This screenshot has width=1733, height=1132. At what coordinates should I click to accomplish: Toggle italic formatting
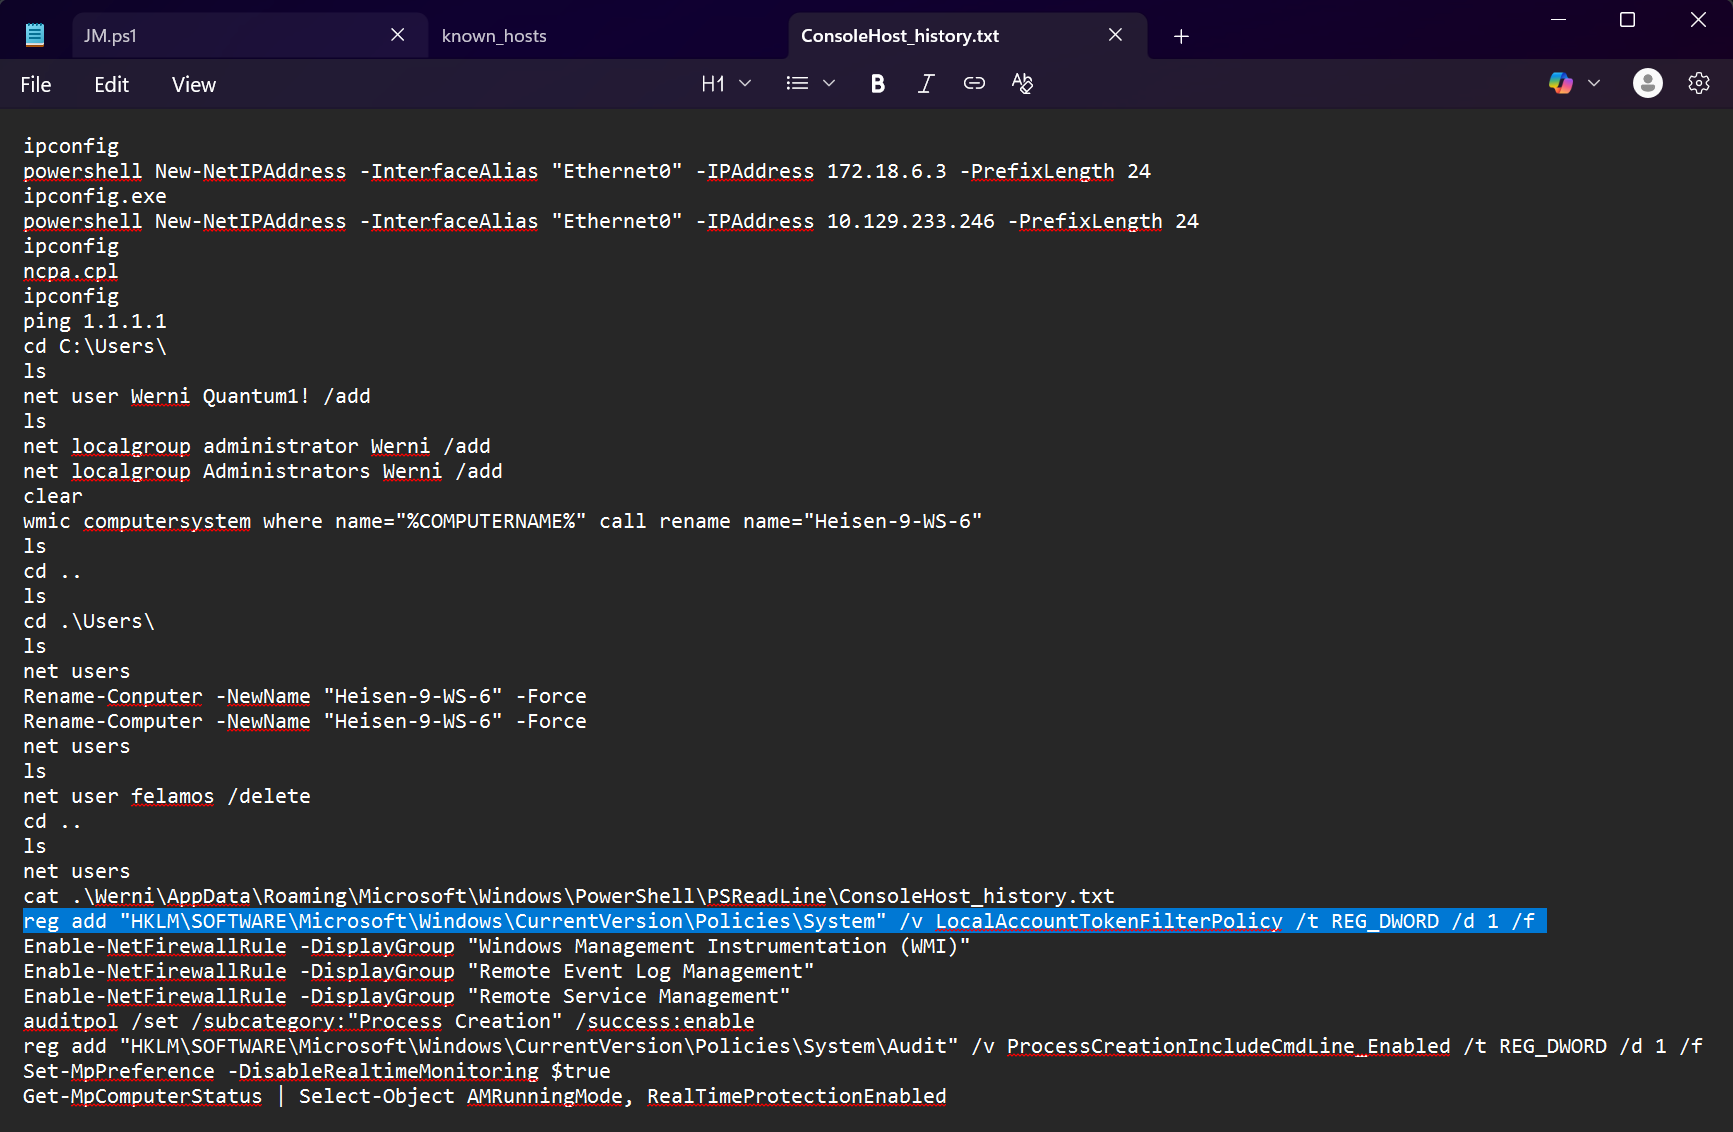click(925, 83)
